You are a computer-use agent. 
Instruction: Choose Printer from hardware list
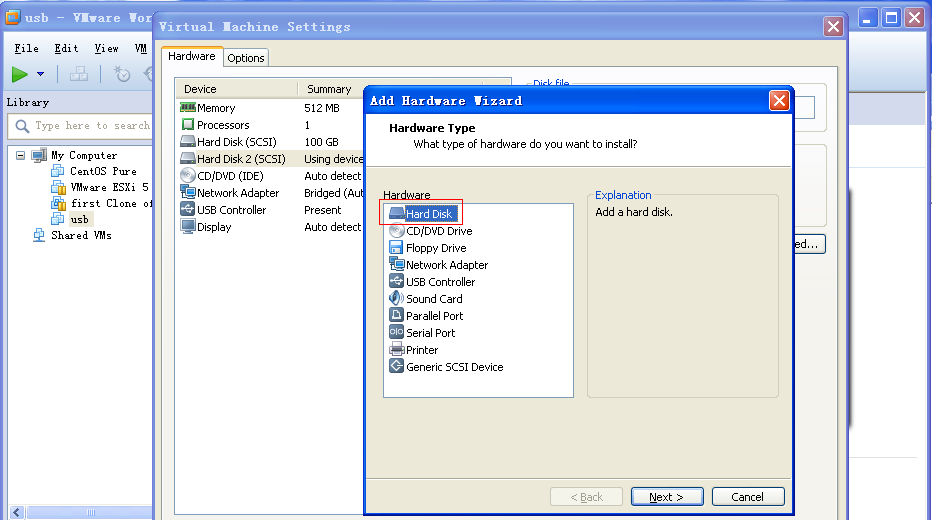[x=421, y=350]
